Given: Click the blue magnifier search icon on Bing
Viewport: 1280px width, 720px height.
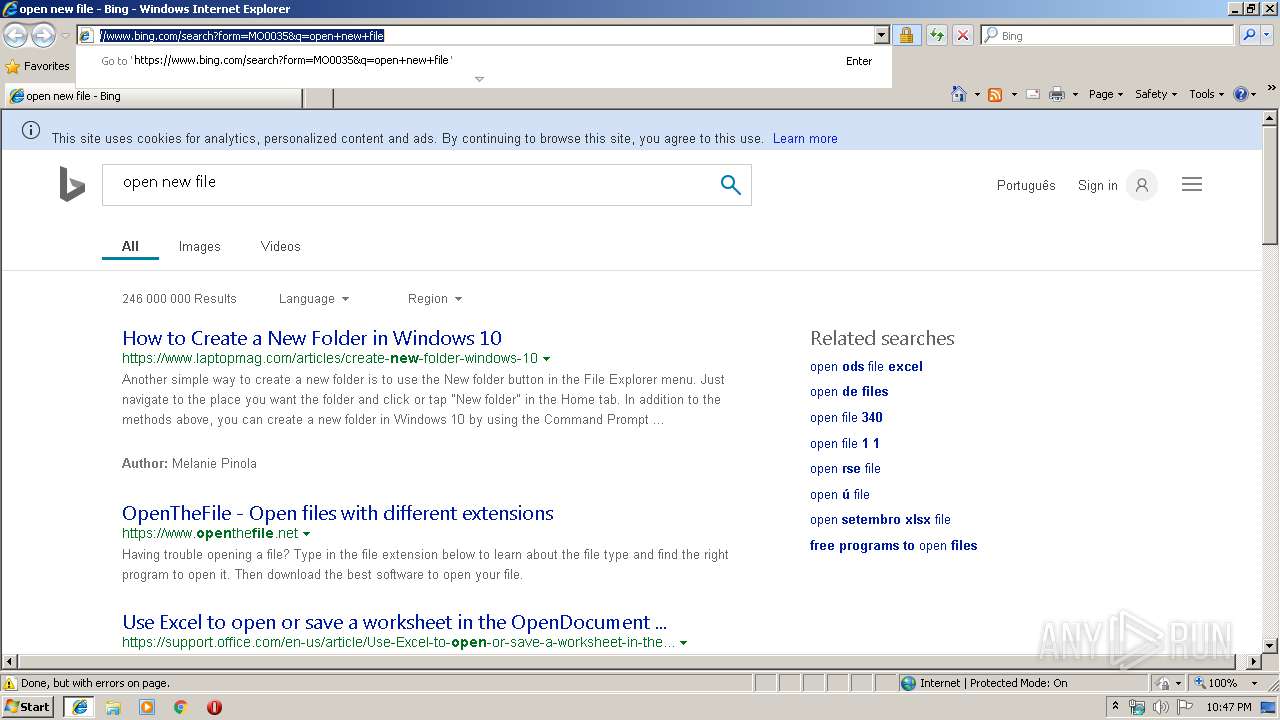Looking at the screenshot, I should click(731, 184).
